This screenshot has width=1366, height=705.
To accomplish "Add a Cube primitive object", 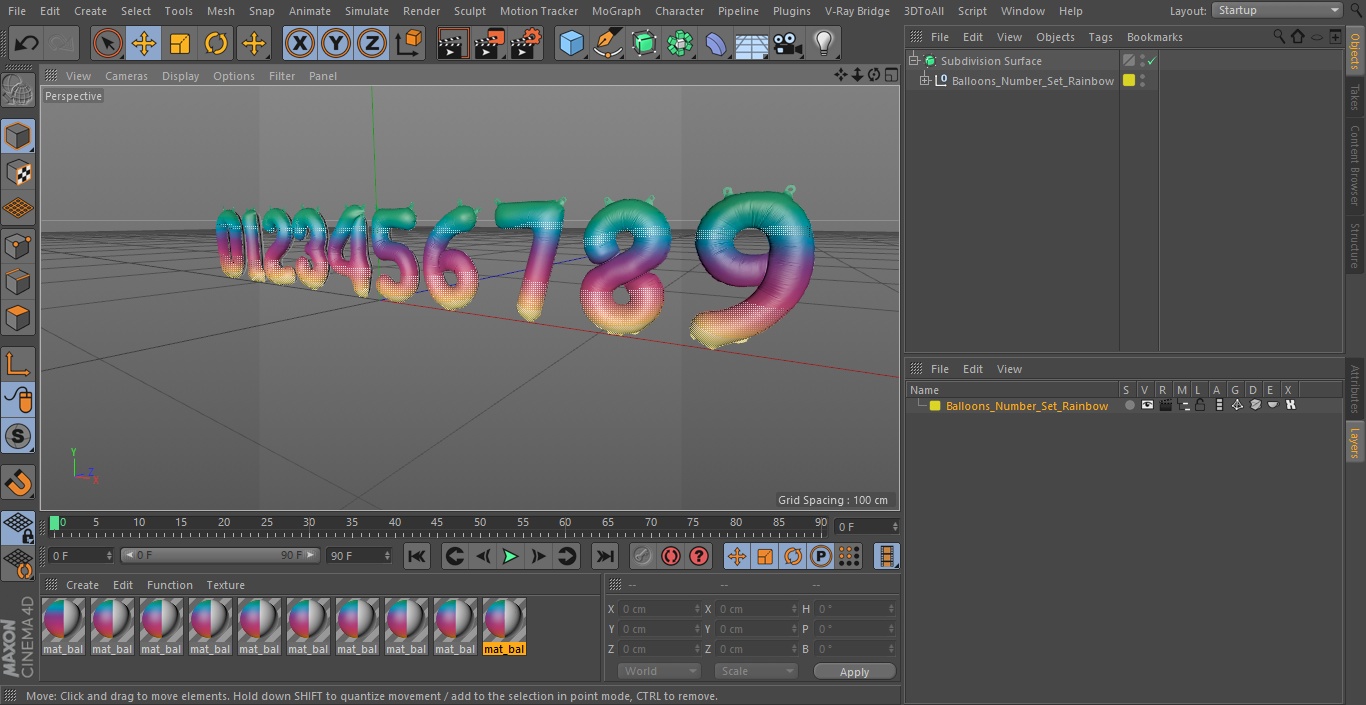I will pos(571,44).
